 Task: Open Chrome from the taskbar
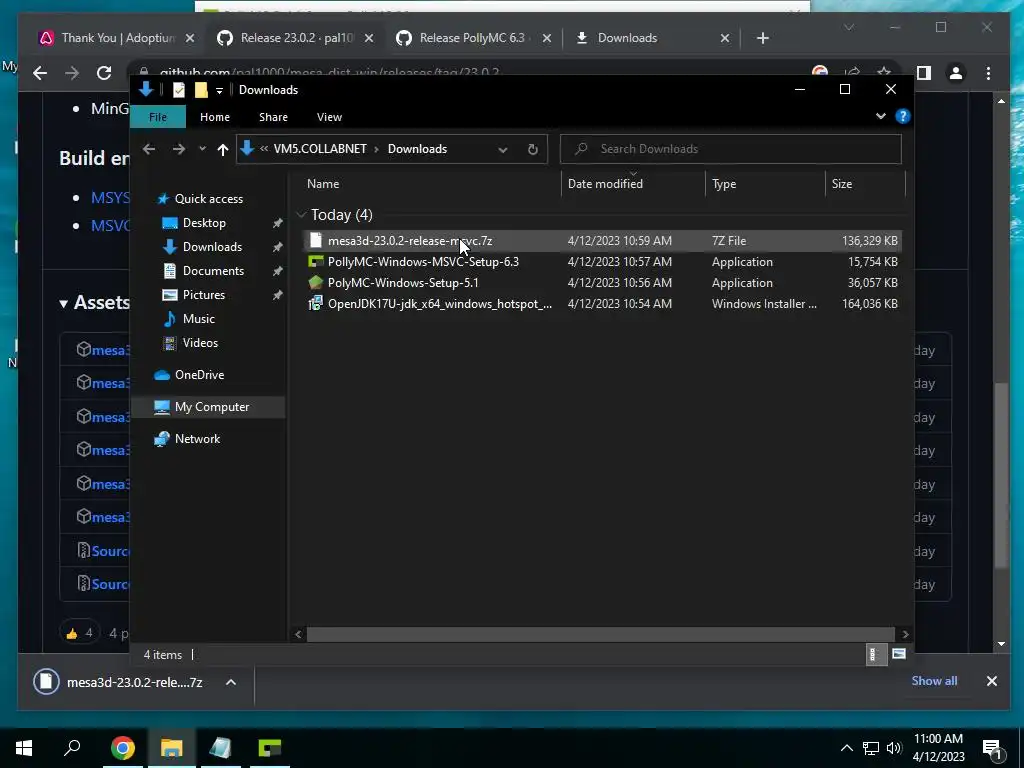point(123,748)
